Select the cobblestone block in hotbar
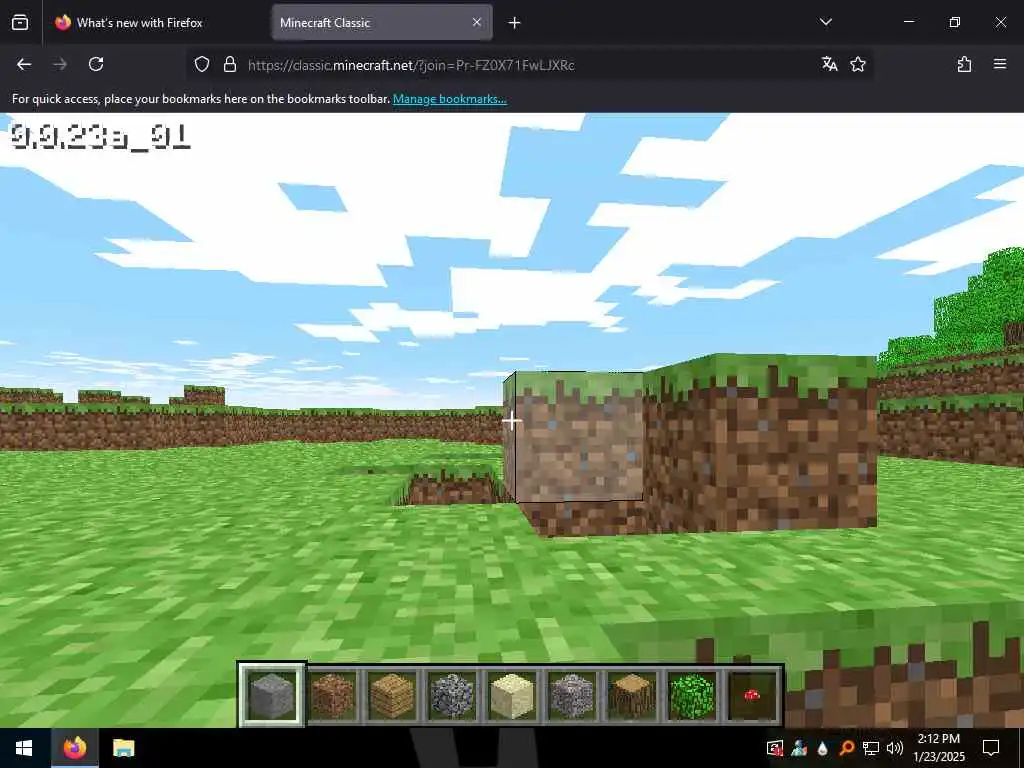Screen dimensions: 1024x768 click(x=452, y=695)
